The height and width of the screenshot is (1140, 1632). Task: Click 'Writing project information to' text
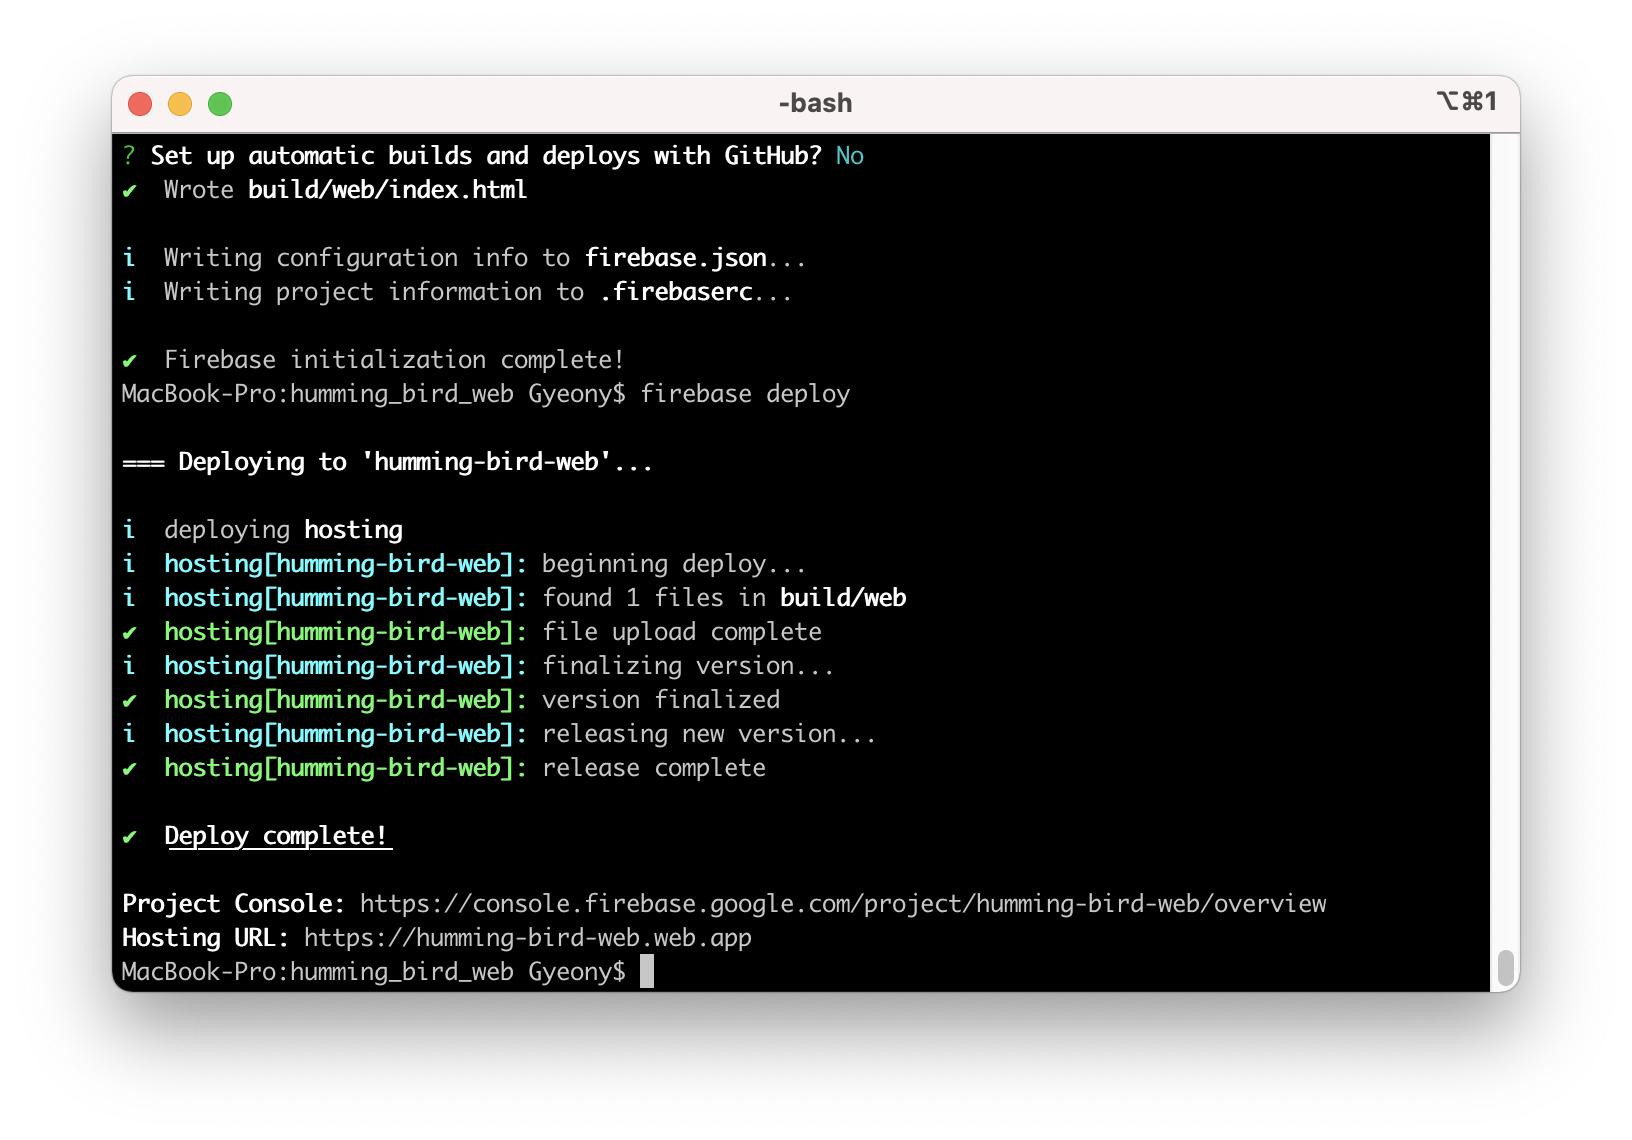(374, 292)
